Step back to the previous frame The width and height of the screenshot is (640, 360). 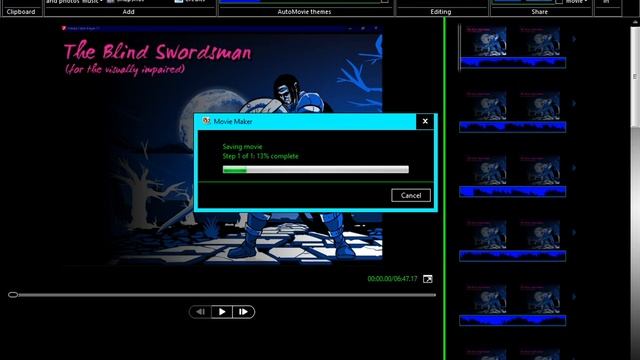200,312
